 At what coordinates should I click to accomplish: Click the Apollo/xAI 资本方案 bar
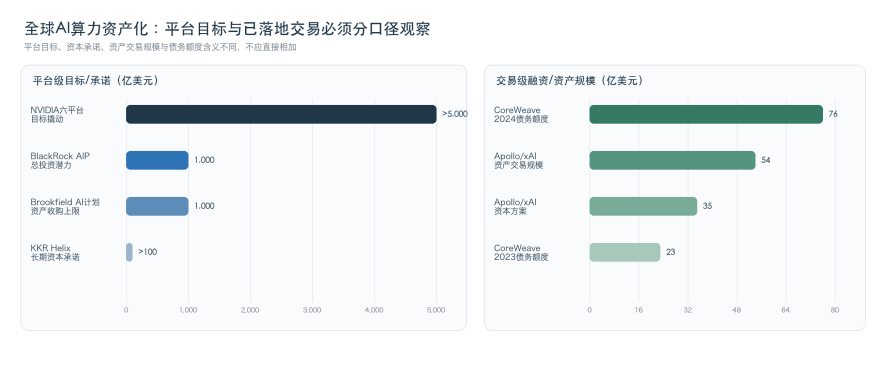[643, 206]
